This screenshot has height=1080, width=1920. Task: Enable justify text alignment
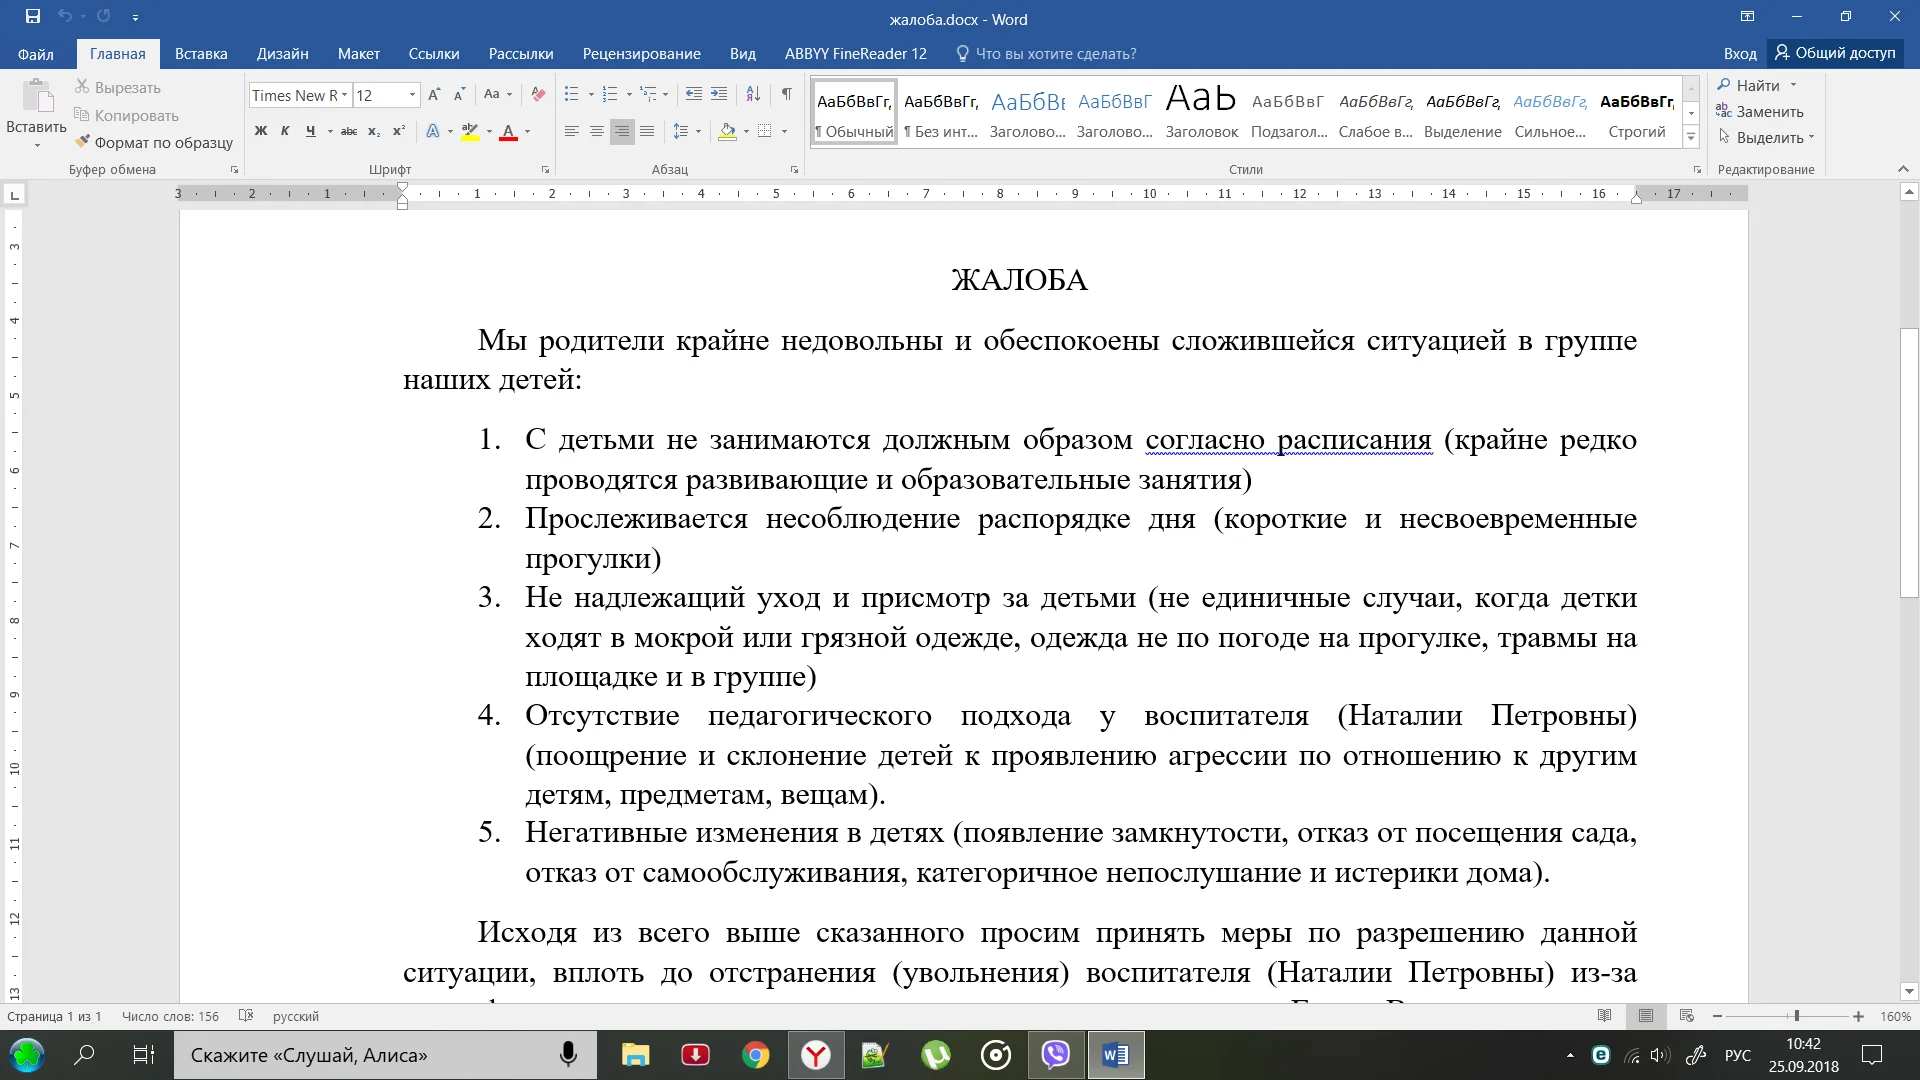point(647,131)
